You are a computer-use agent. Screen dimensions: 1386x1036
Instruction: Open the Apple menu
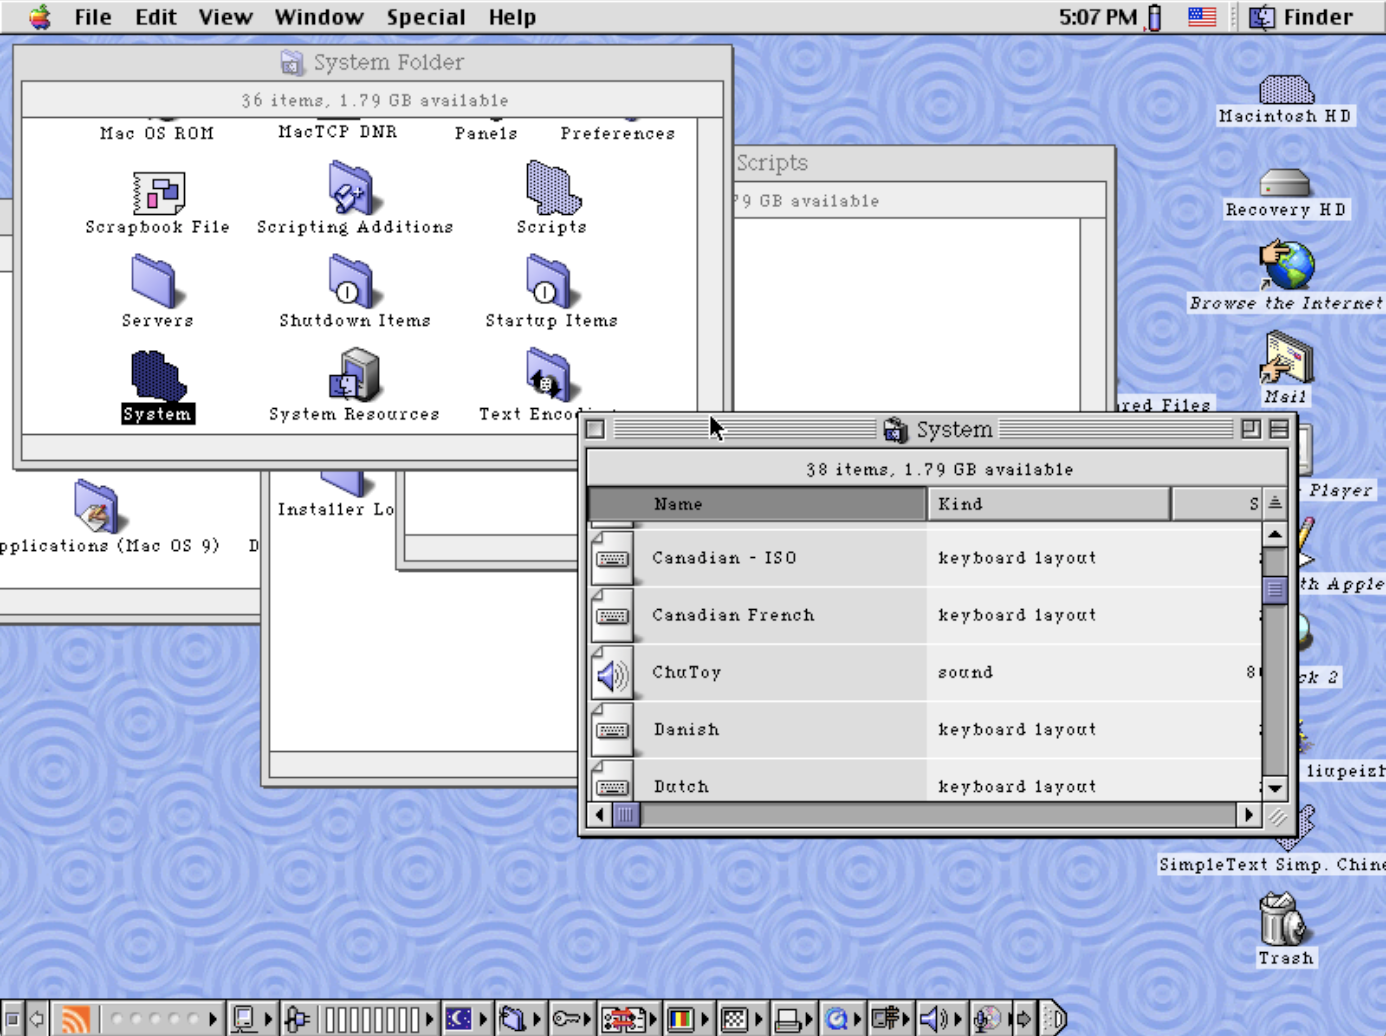(39, 17)
